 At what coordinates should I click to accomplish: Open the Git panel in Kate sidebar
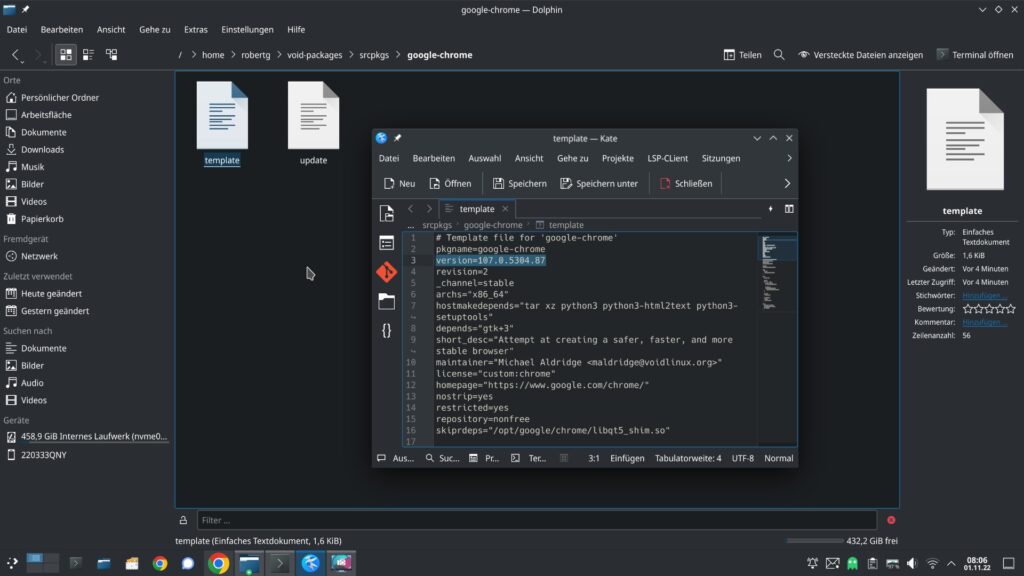click(387, 272)
